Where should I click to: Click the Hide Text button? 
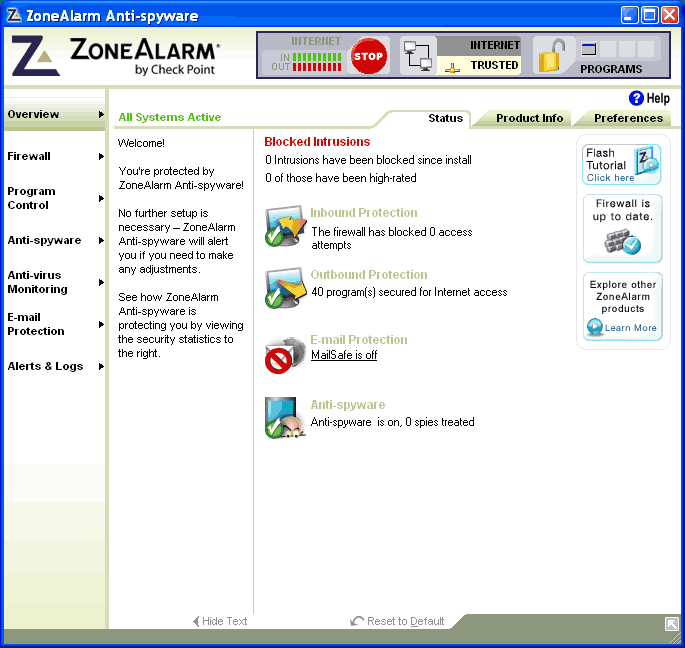click(x=220, y=621)
